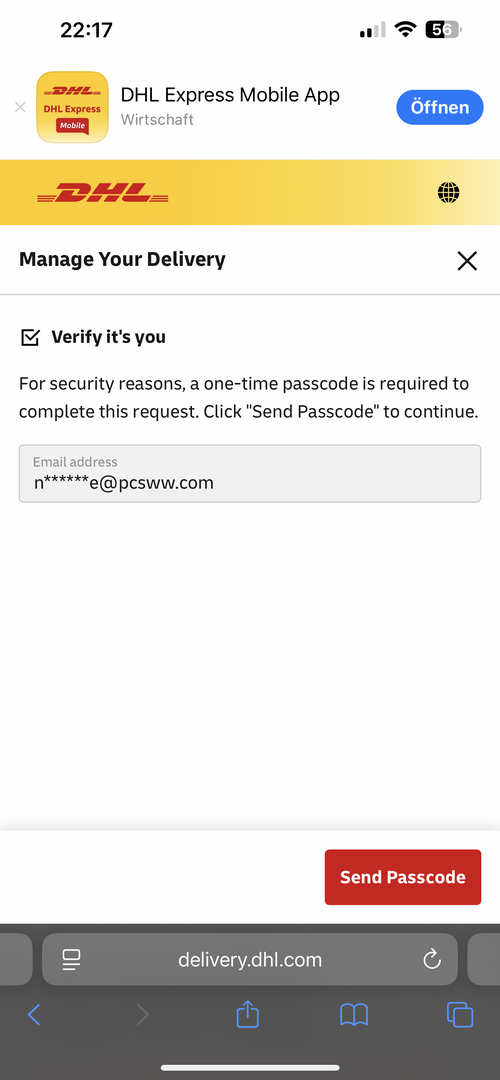Viewport: 500px width, 1080px height.
Task: Open the globe language selector
Action: tap(448, 192)
